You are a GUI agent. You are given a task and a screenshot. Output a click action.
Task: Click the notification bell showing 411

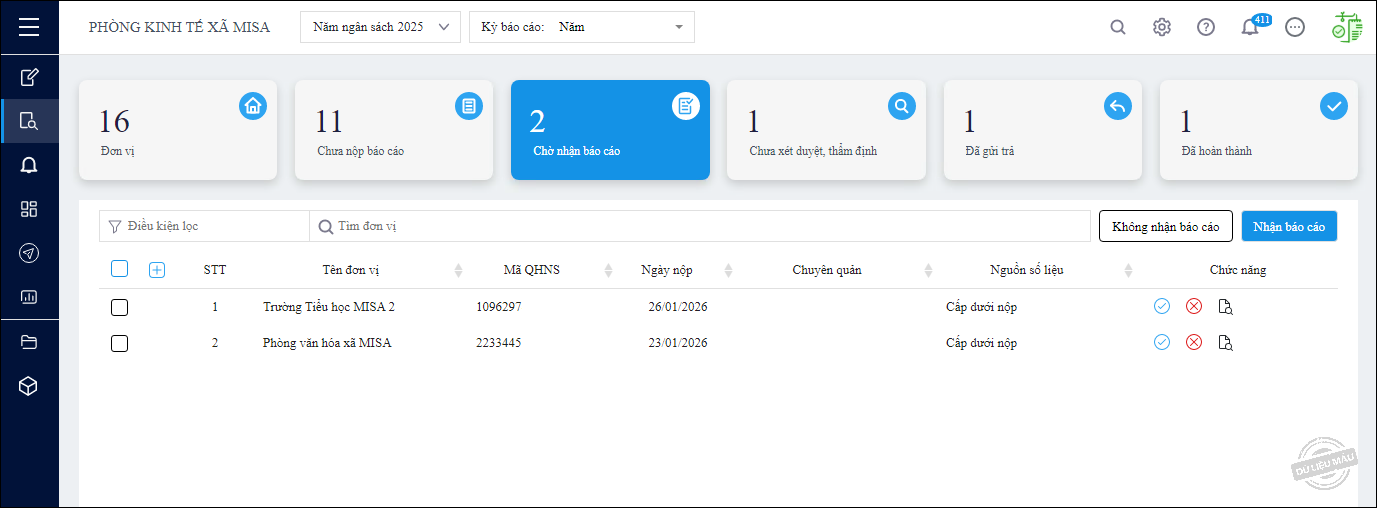(1250, 27)
